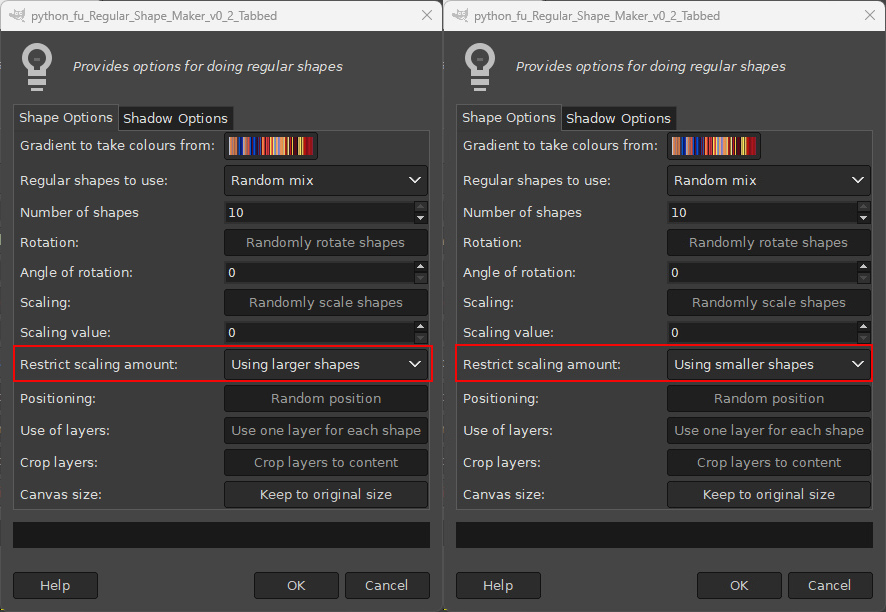The width and height of the screenshot is (886, 612).
Task: Increase Number of shapes in the larger-shapes dialog
Action: [x=420, y=207]
